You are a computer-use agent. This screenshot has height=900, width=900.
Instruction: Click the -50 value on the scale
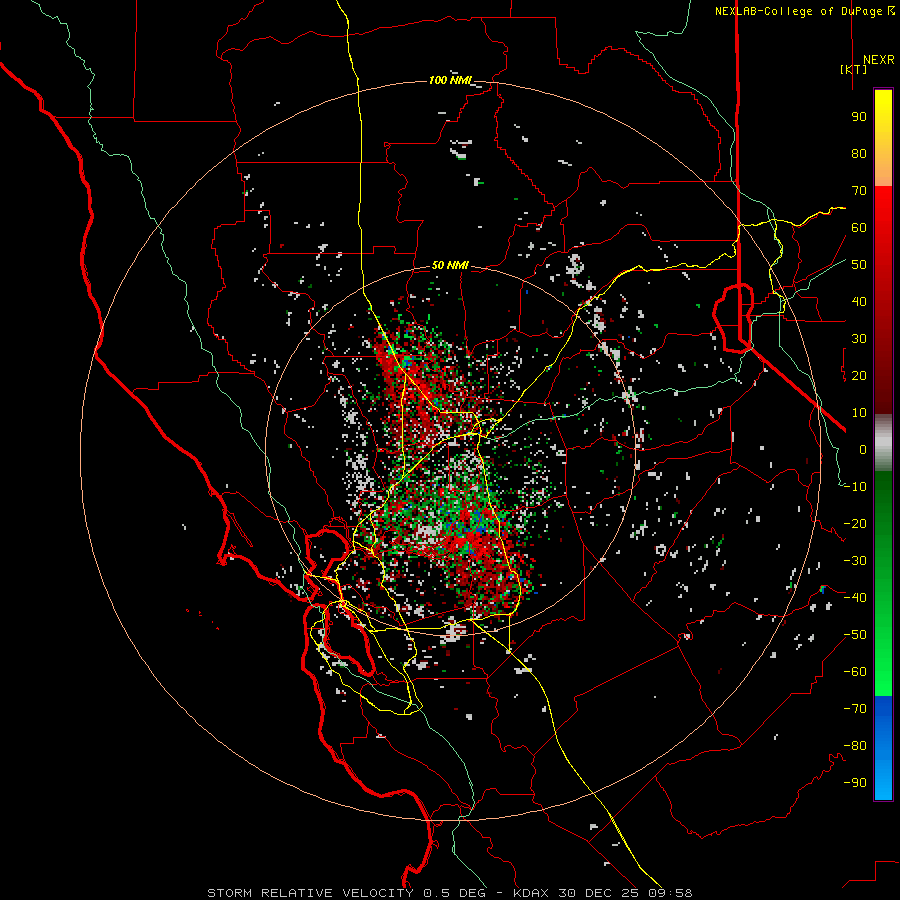855,635
